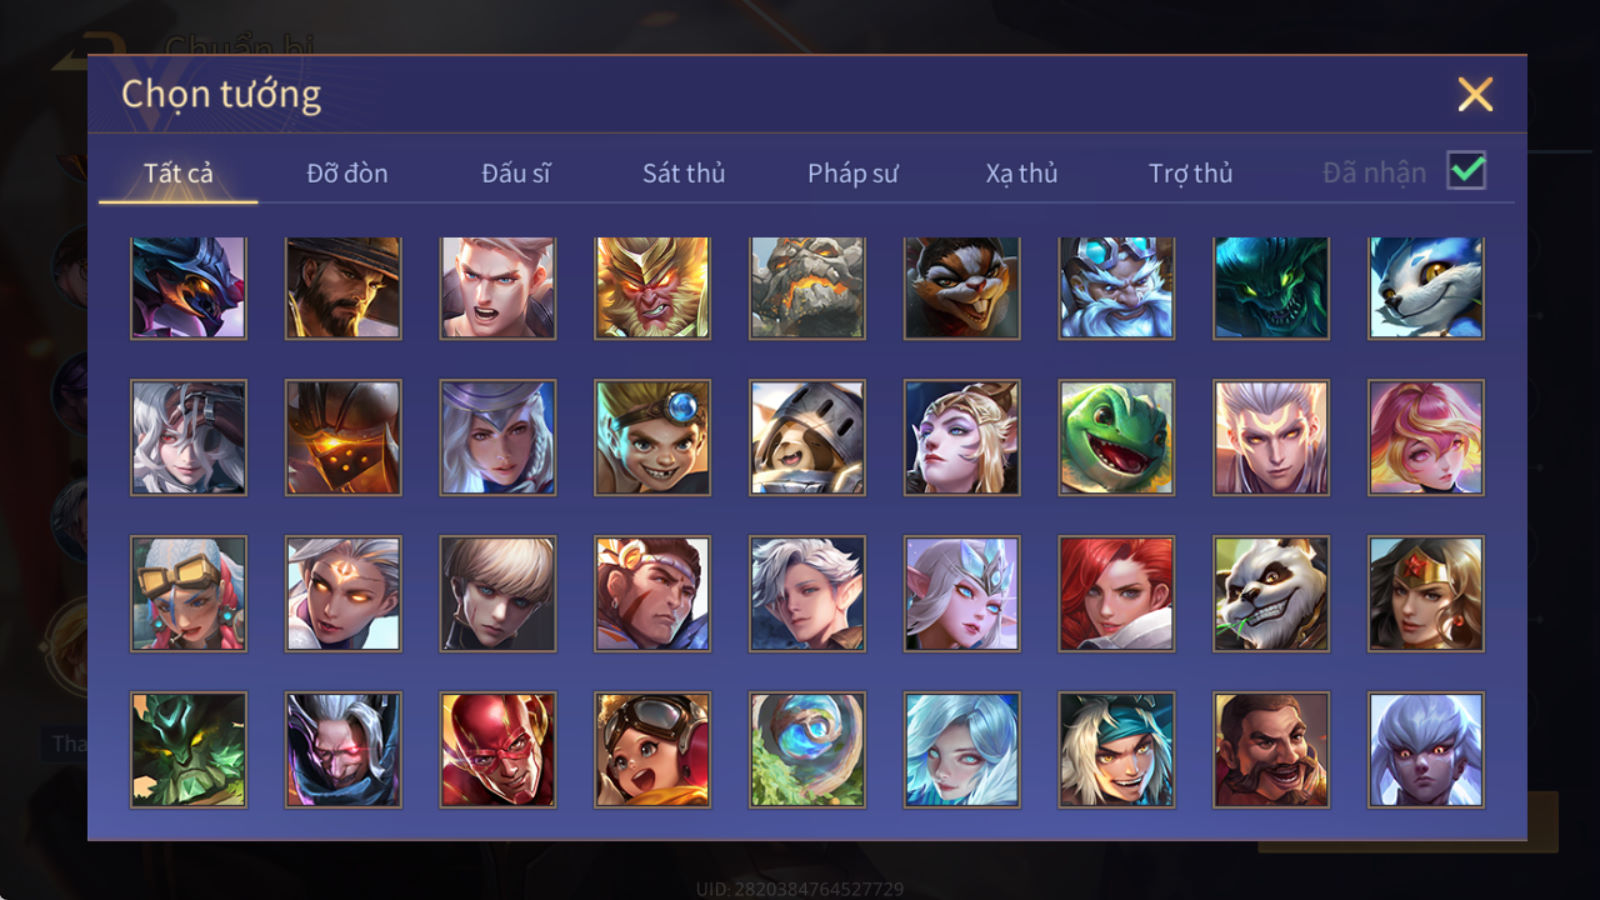Pick the pilot girl with goggles
Viewport: 1600px width, 900px height.
point(652,749)
